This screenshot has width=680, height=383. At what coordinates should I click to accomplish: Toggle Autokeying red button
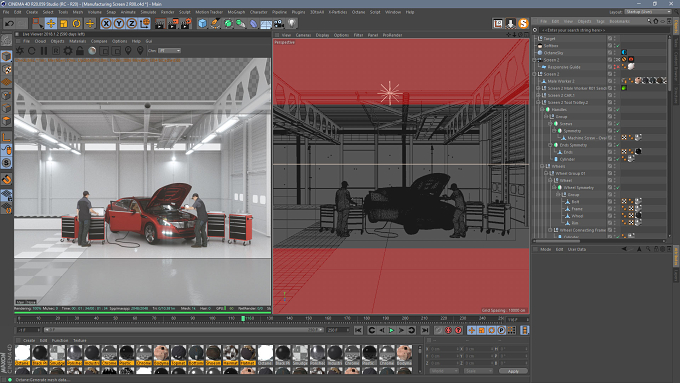pyautogui.click(x=448, y=331)
